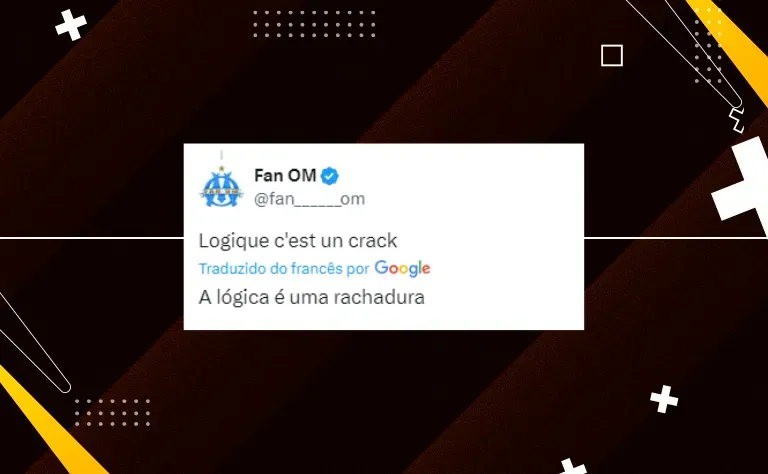Image resolution: width=768 pixels, height=474 pixels.
Task: Click the large white plus on the right edge
Action: (x=742, y=186)
